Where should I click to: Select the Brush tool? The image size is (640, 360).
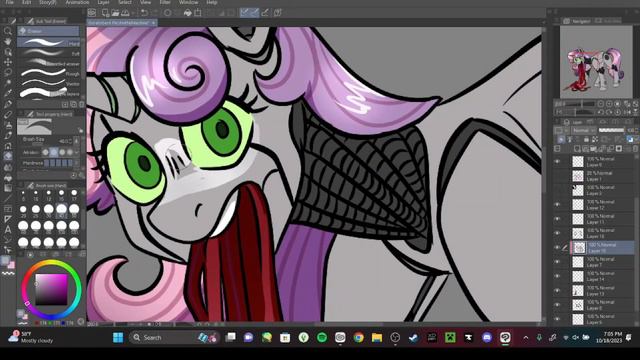point(7,125)
